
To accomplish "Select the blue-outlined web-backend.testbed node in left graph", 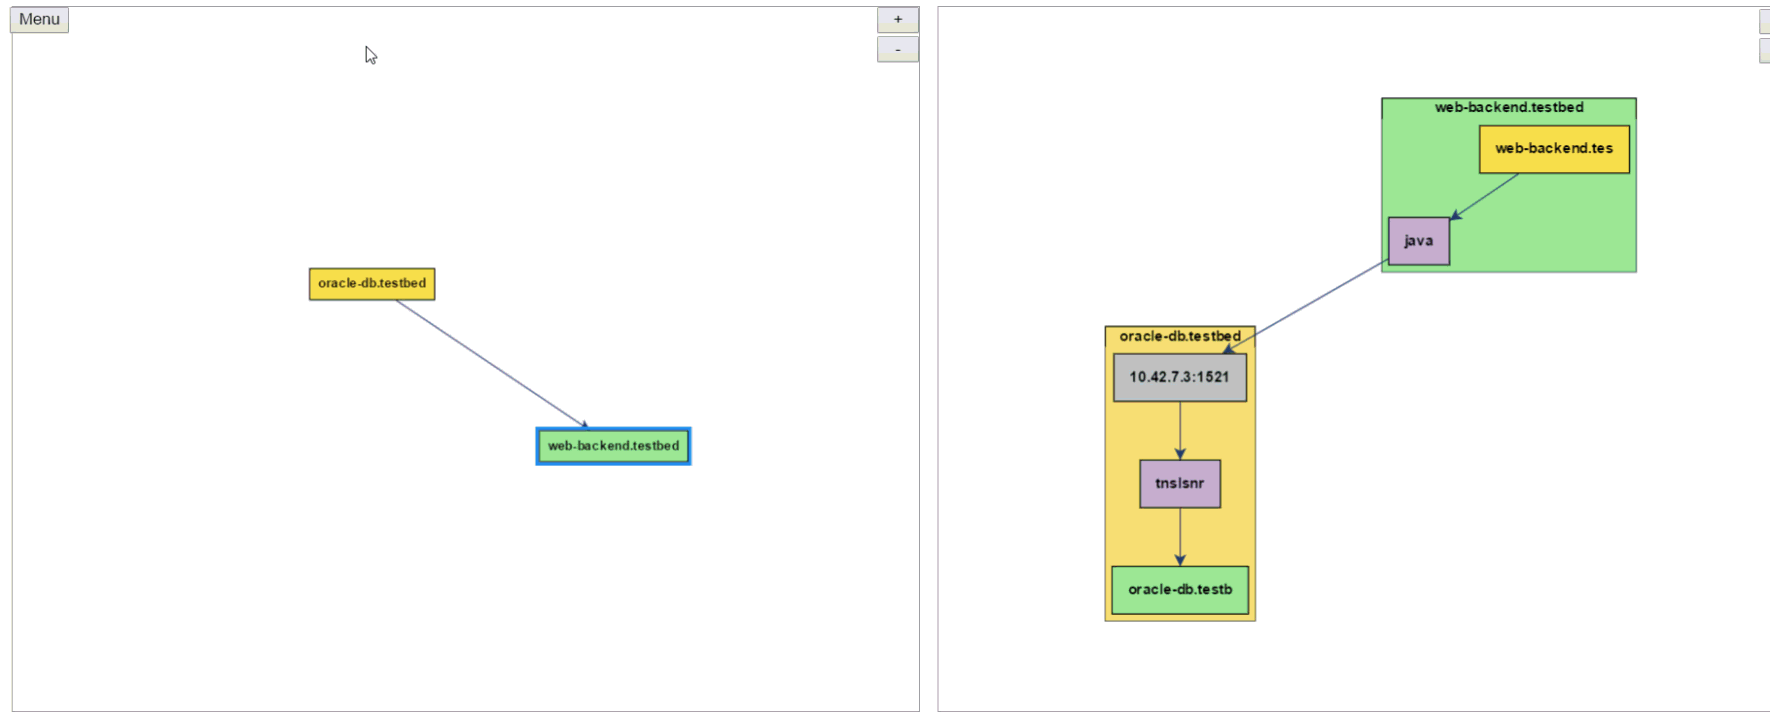I will (x=613, y=446).
